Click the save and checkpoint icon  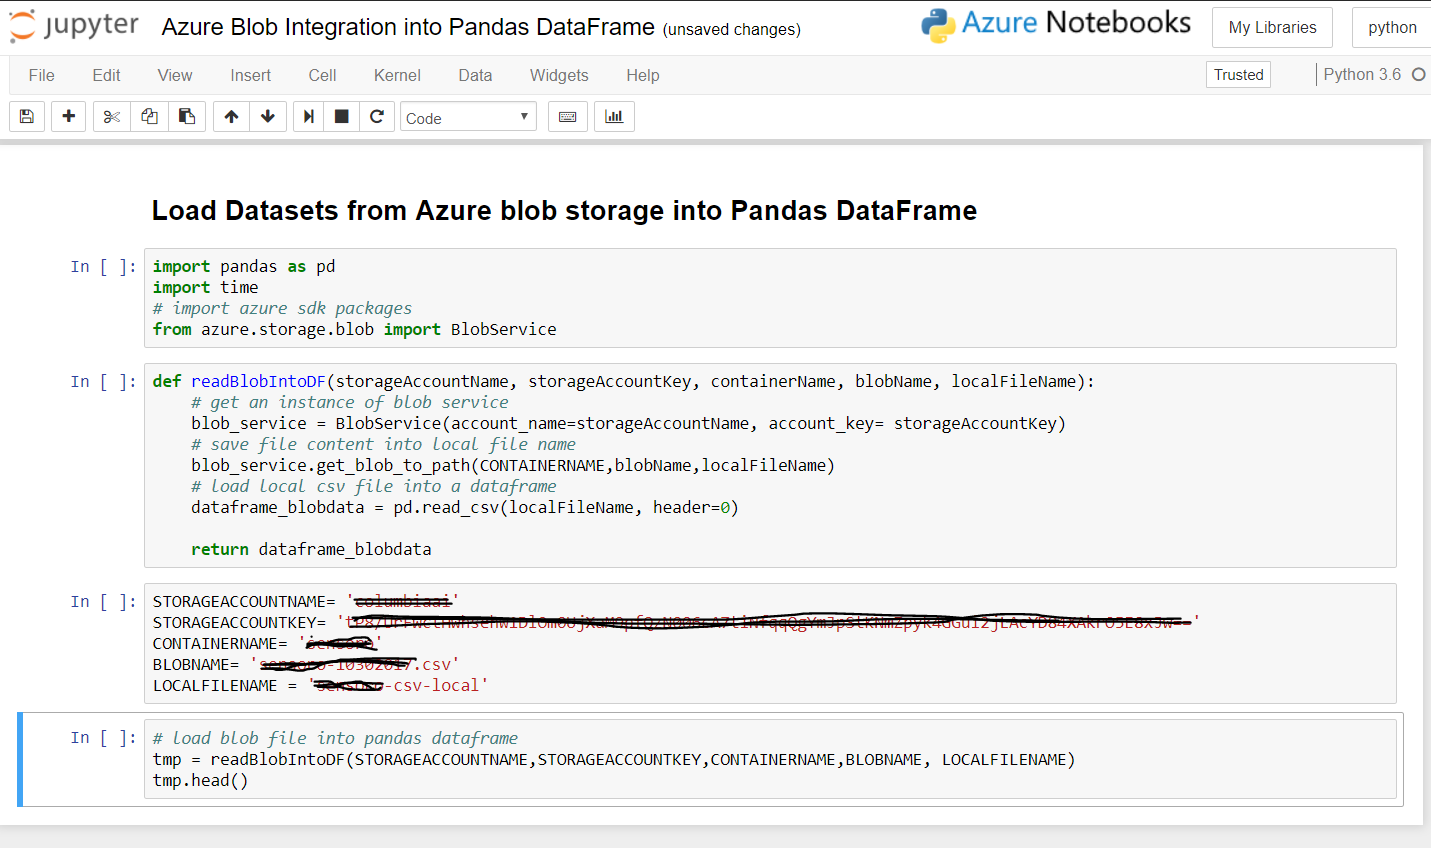coord(27,117)
